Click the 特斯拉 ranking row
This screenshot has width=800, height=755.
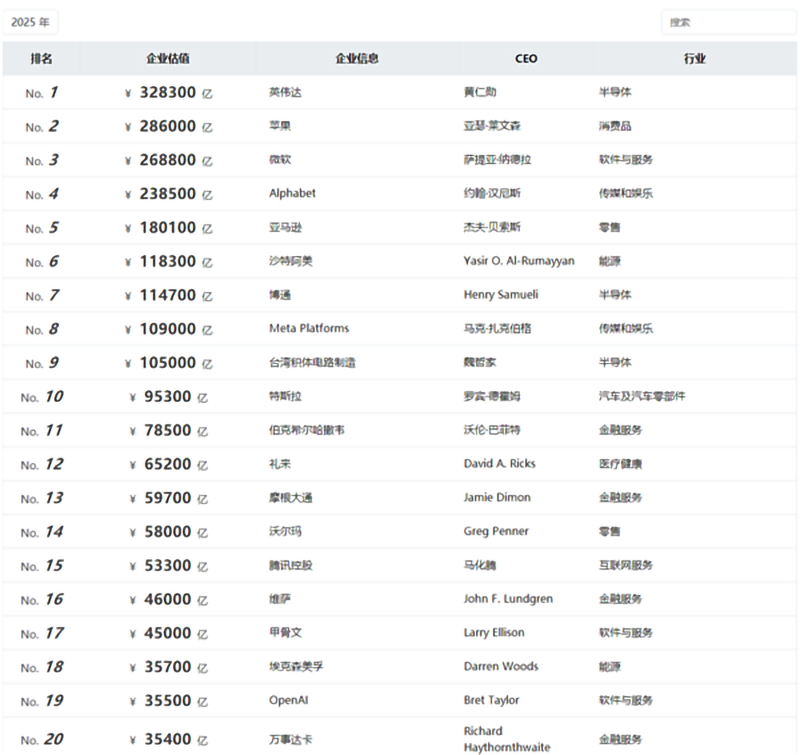39,396
